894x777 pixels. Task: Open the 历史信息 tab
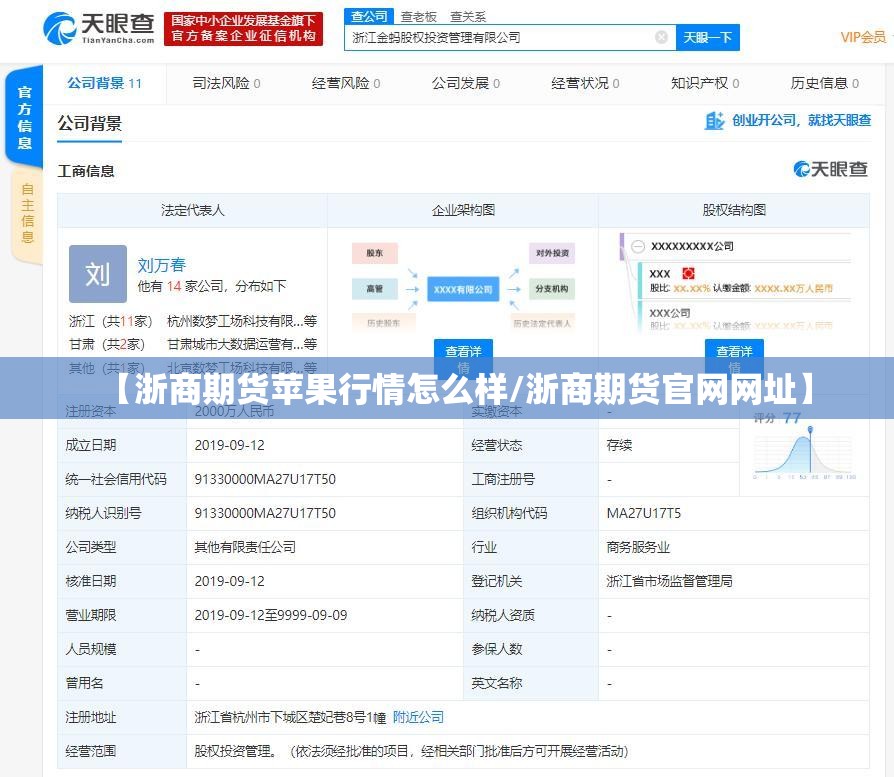point(824,83)
